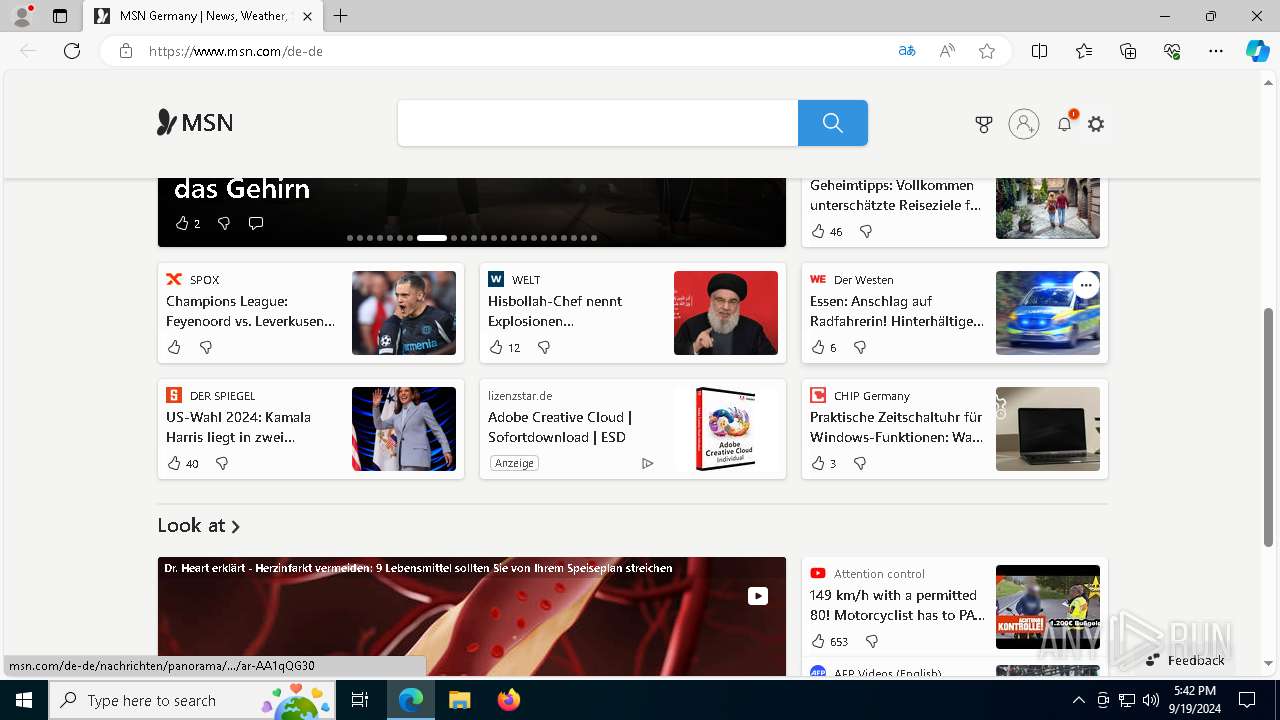Viewport: 1280px width, 720px height.
Task: Click the browser refresh button
Action: tap(72, 51)
